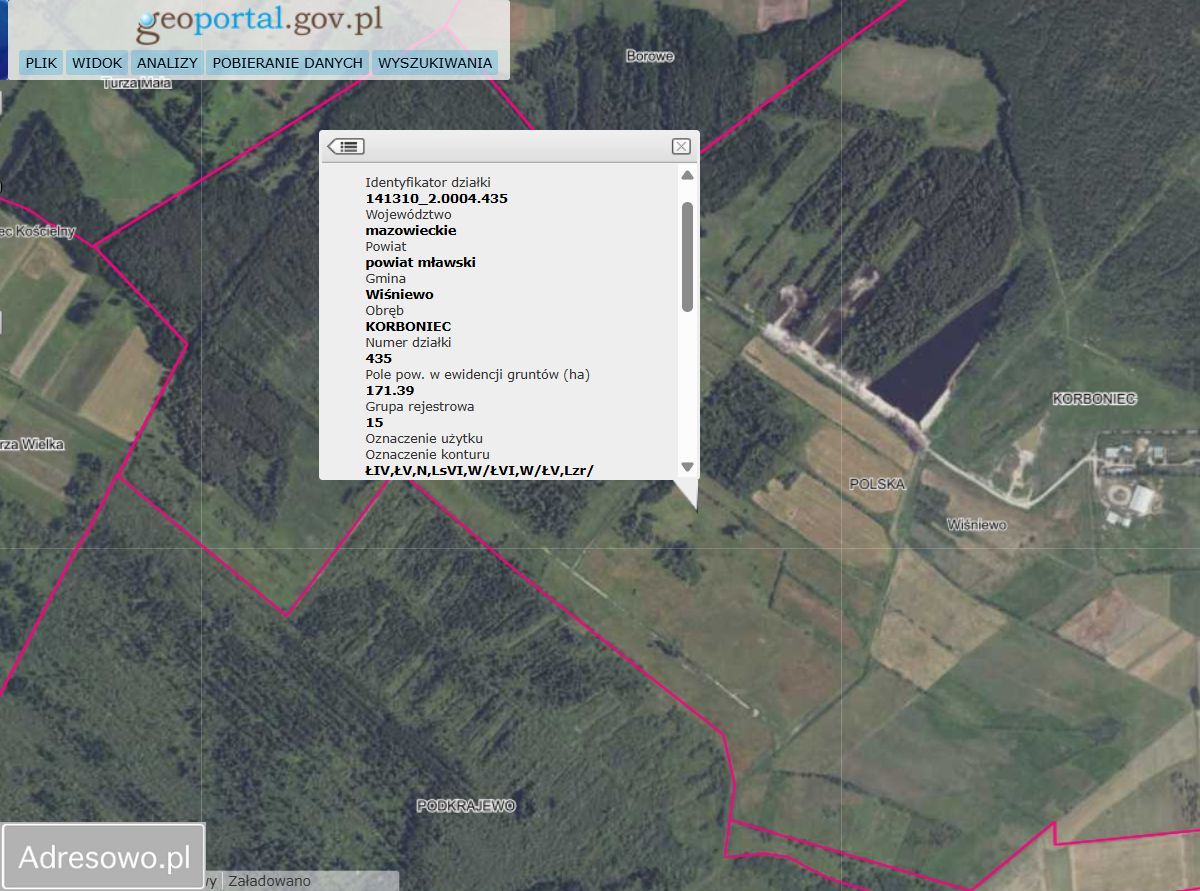Open the WIDOK menu
The image size is (1200, 891).
[x=97, y=63]
